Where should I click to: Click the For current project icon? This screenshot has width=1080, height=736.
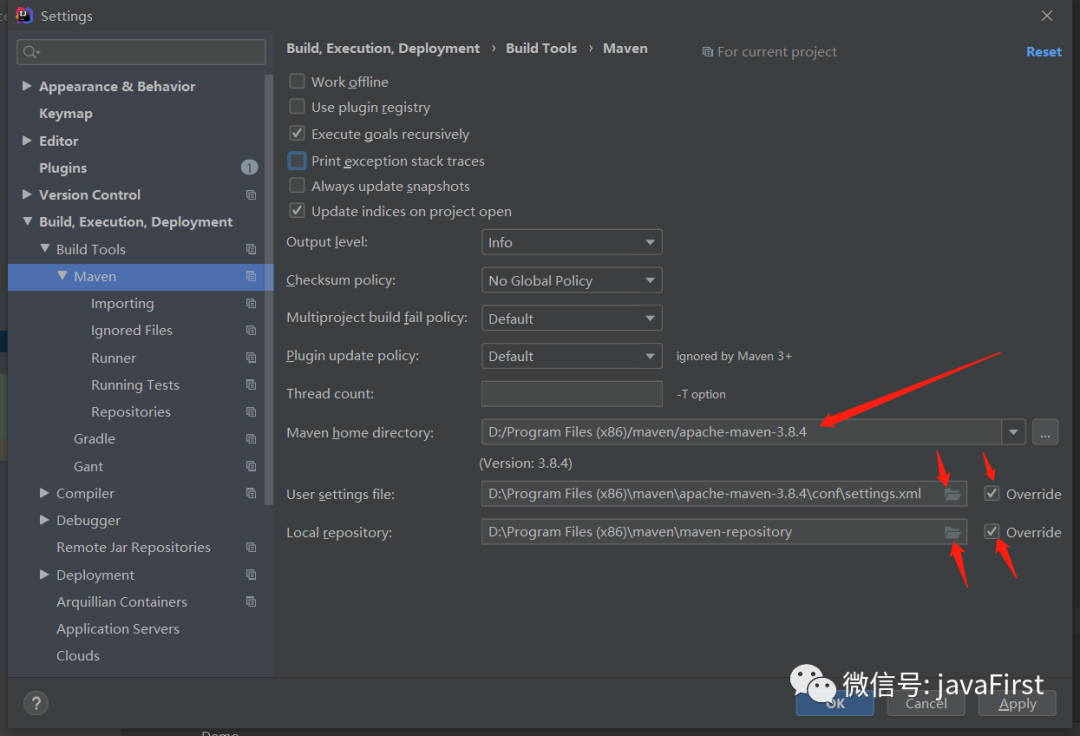click(707, 52)
